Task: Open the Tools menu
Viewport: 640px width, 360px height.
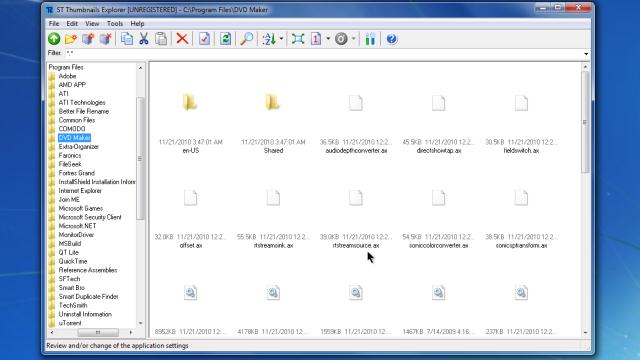Action: [x=115, y=24]
